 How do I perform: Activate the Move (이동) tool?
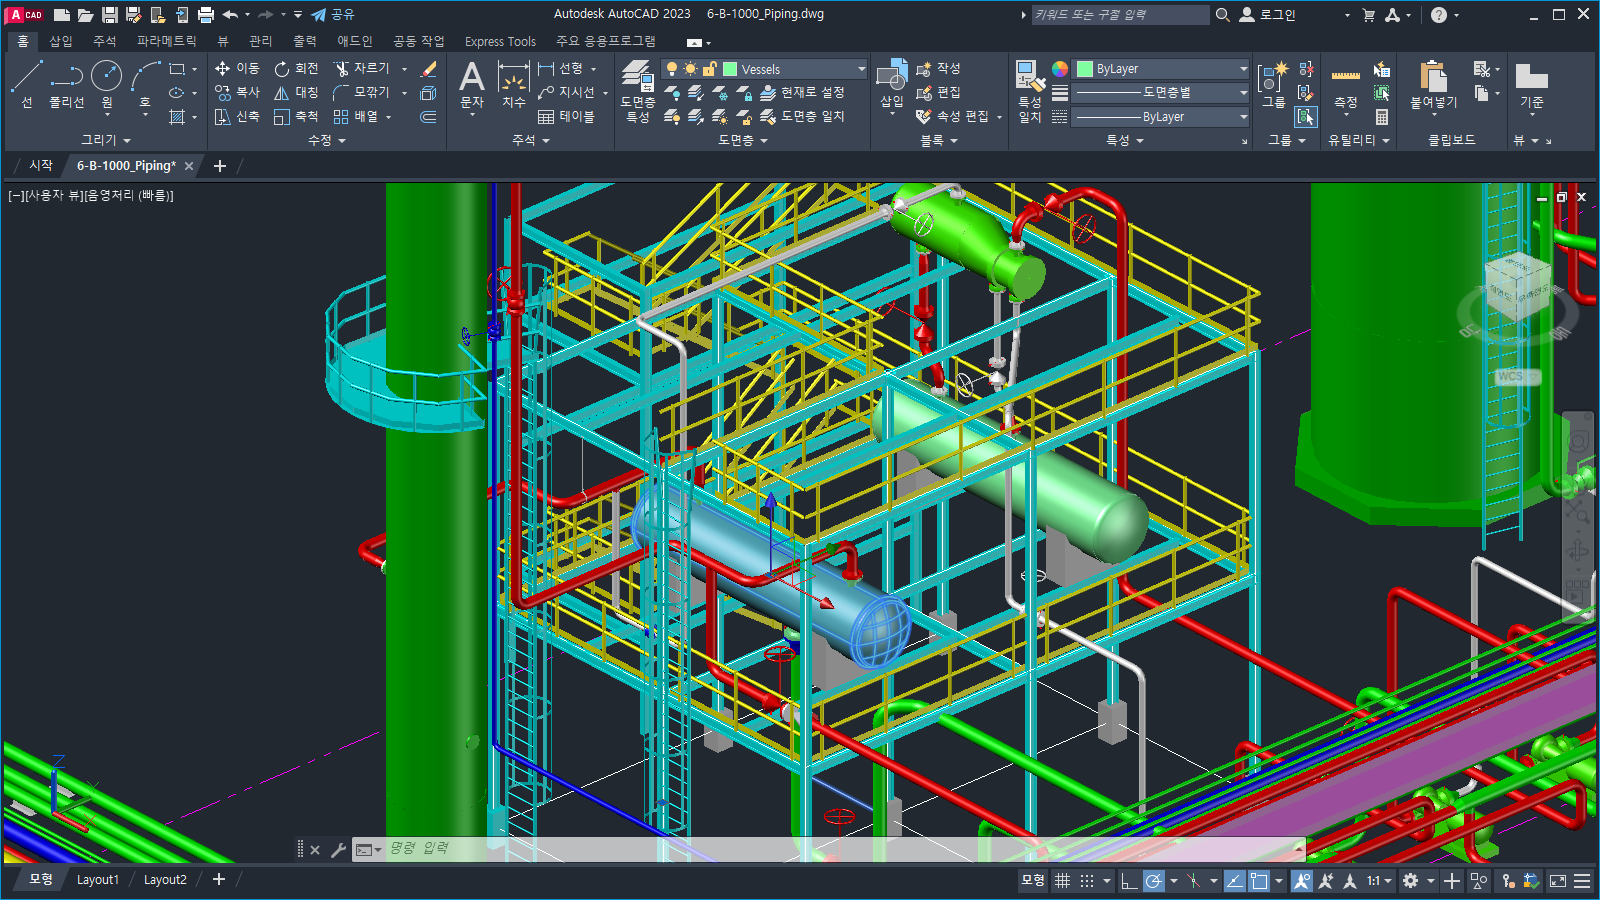point(237,68)
